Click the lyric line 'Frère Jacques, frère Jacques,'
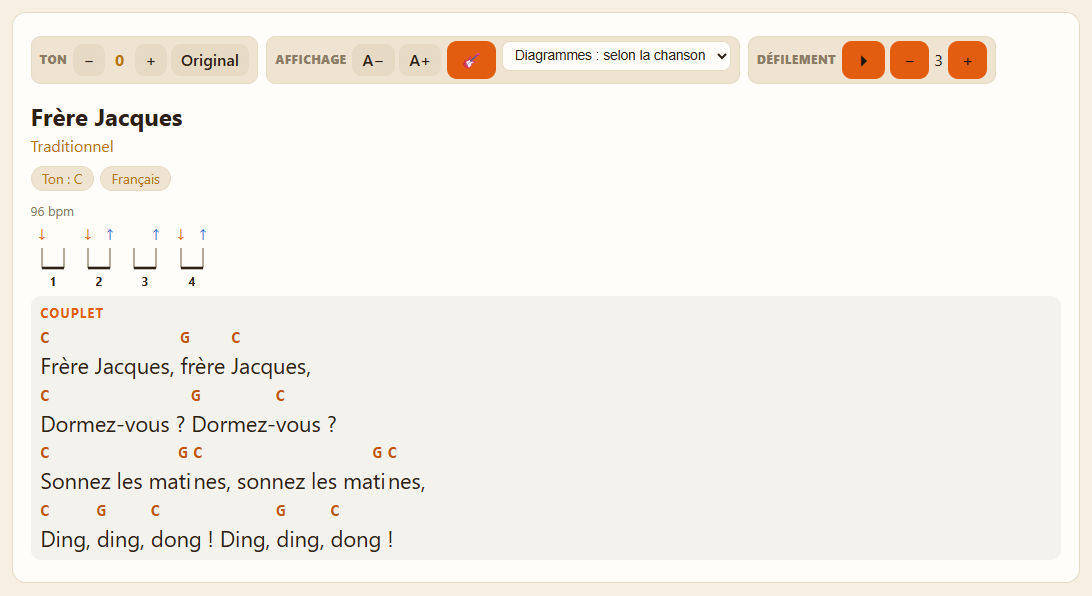 tap(176, 367)
